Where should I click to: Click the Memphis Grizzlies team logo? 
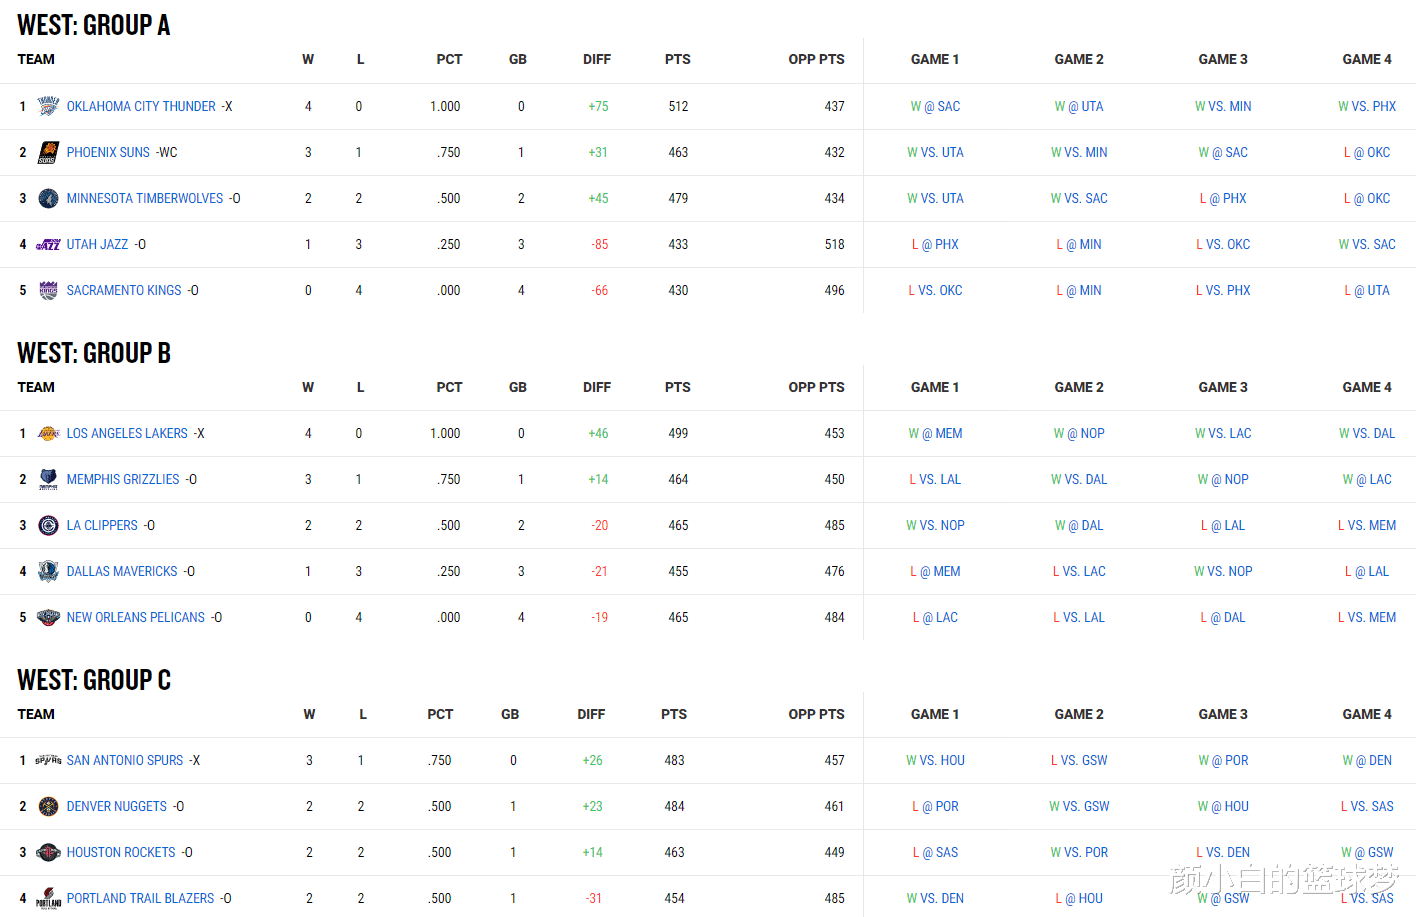[48, 479]
